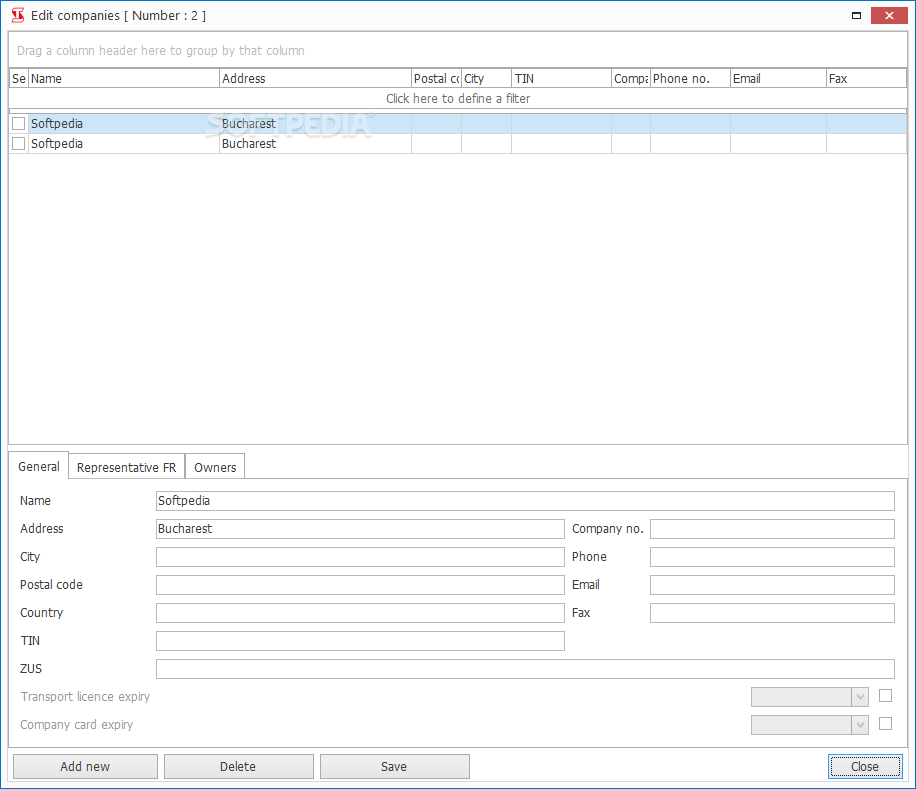Tick the checkbox of the first Softpedia row
The height and width of the screenshot is (789, 916).
click(19, 123)
